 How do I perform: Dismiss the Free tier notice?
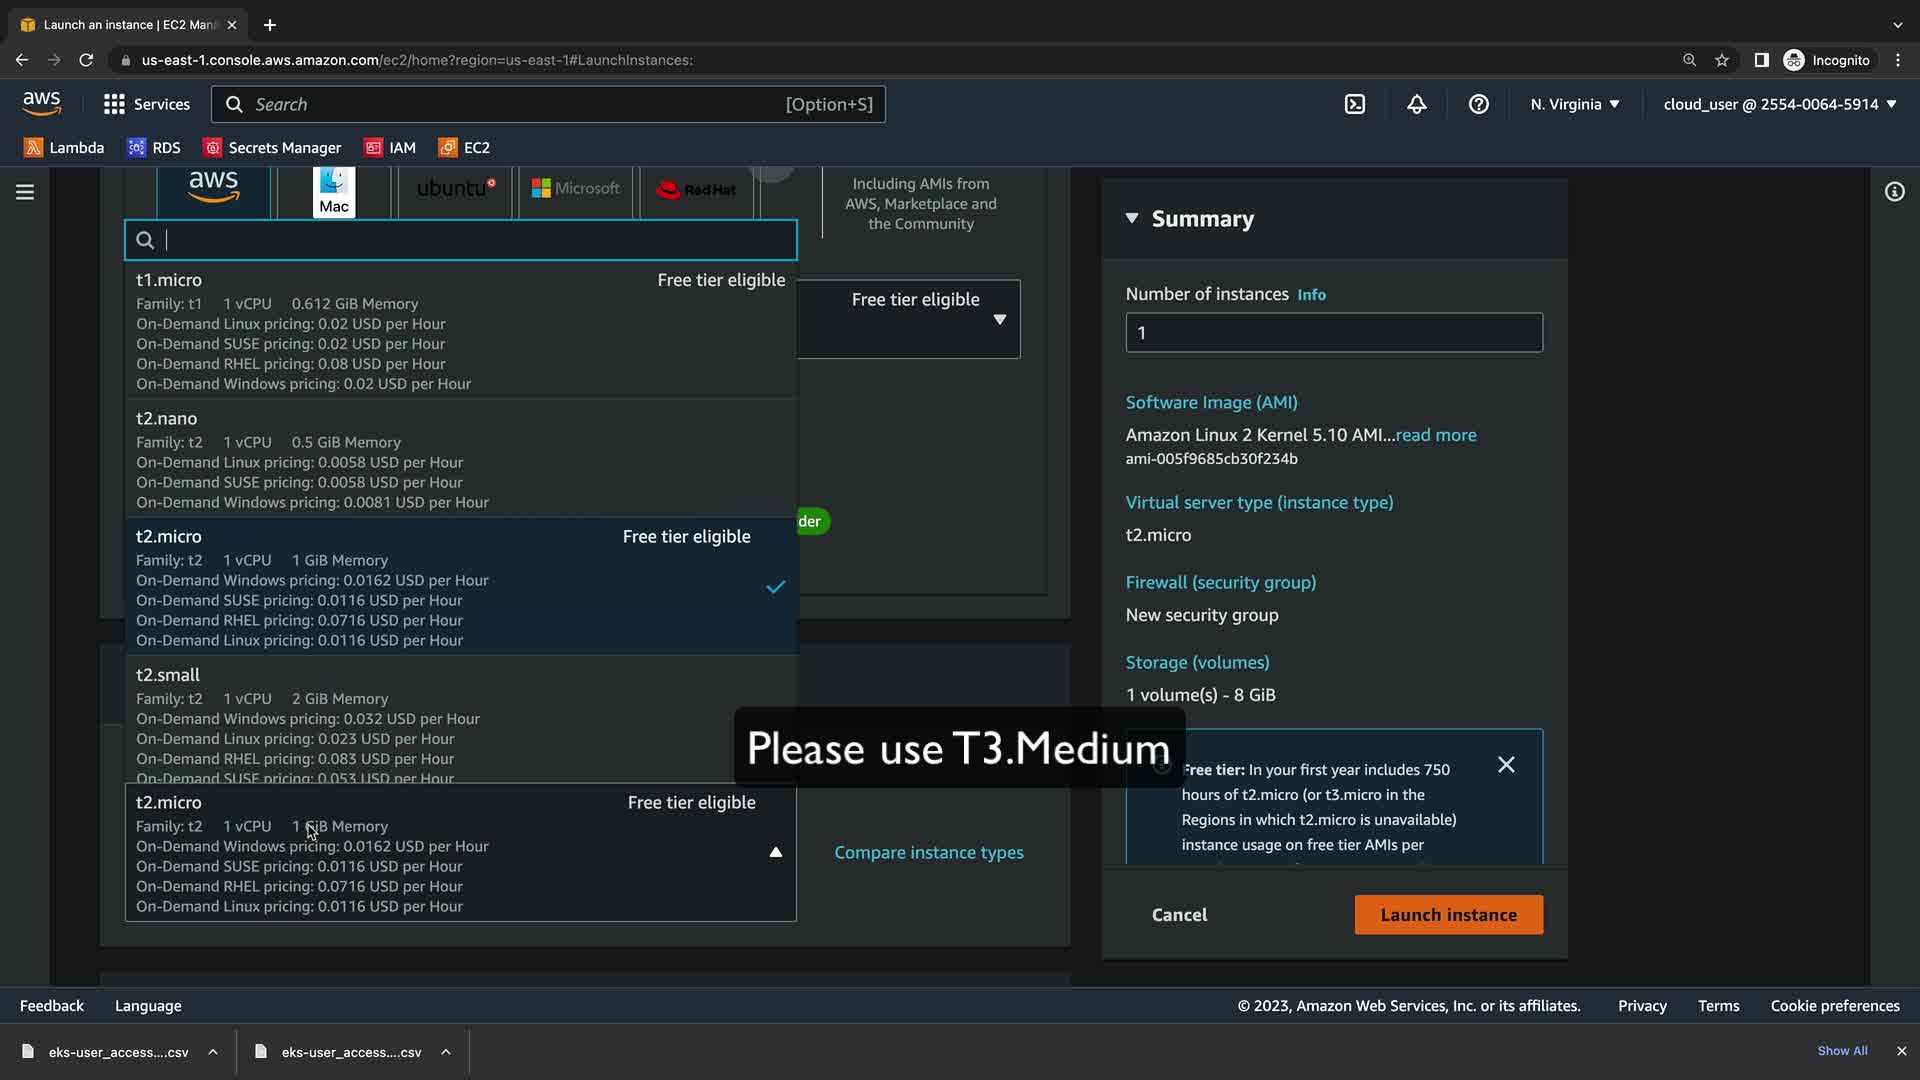coord(1506,765)
